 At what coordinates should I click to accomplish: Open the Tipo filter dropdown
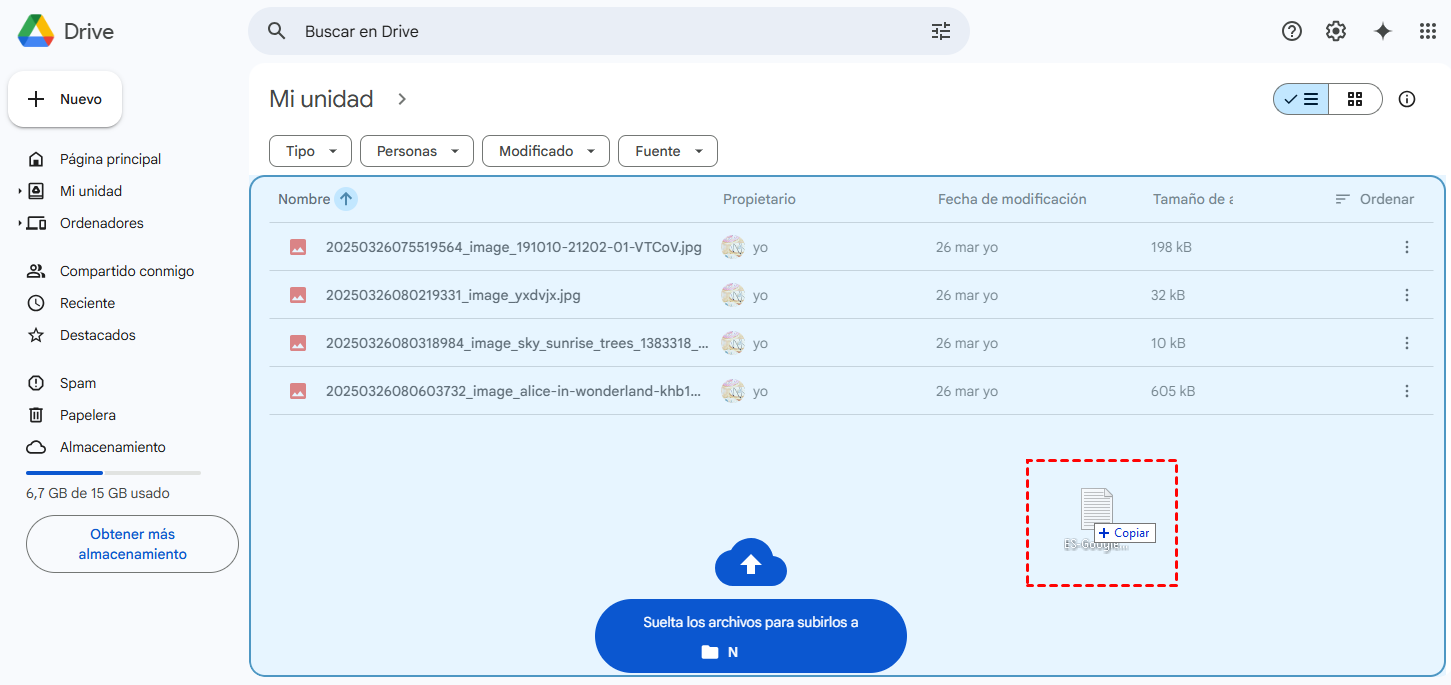point(310,151)
